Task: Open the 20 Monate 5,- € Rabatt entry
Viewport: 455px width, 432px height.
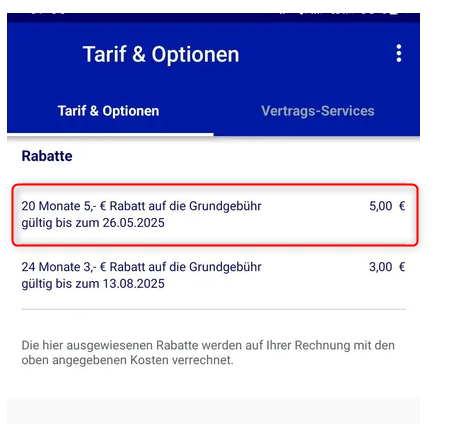Action: [x=215, y=215]
